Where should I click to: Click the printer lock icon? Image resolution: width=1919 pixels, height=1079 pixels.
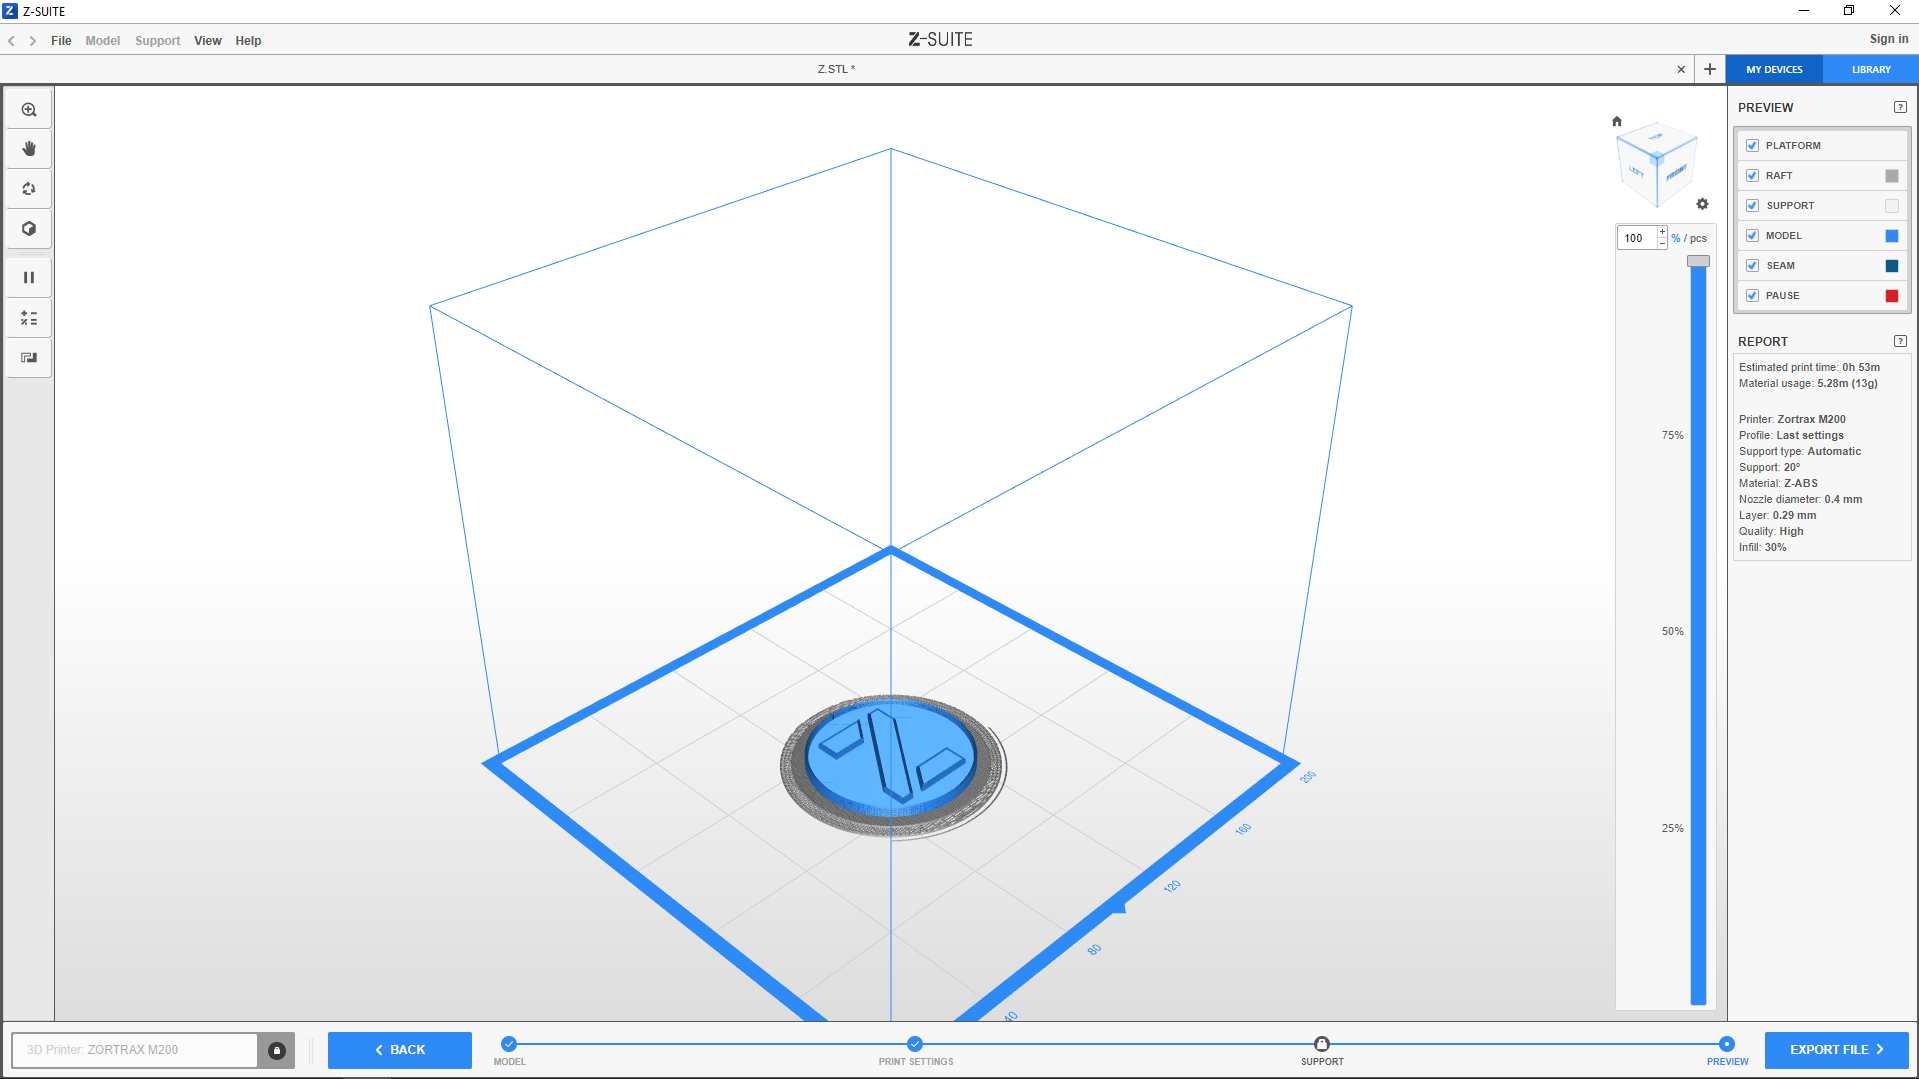(277, 1050)
